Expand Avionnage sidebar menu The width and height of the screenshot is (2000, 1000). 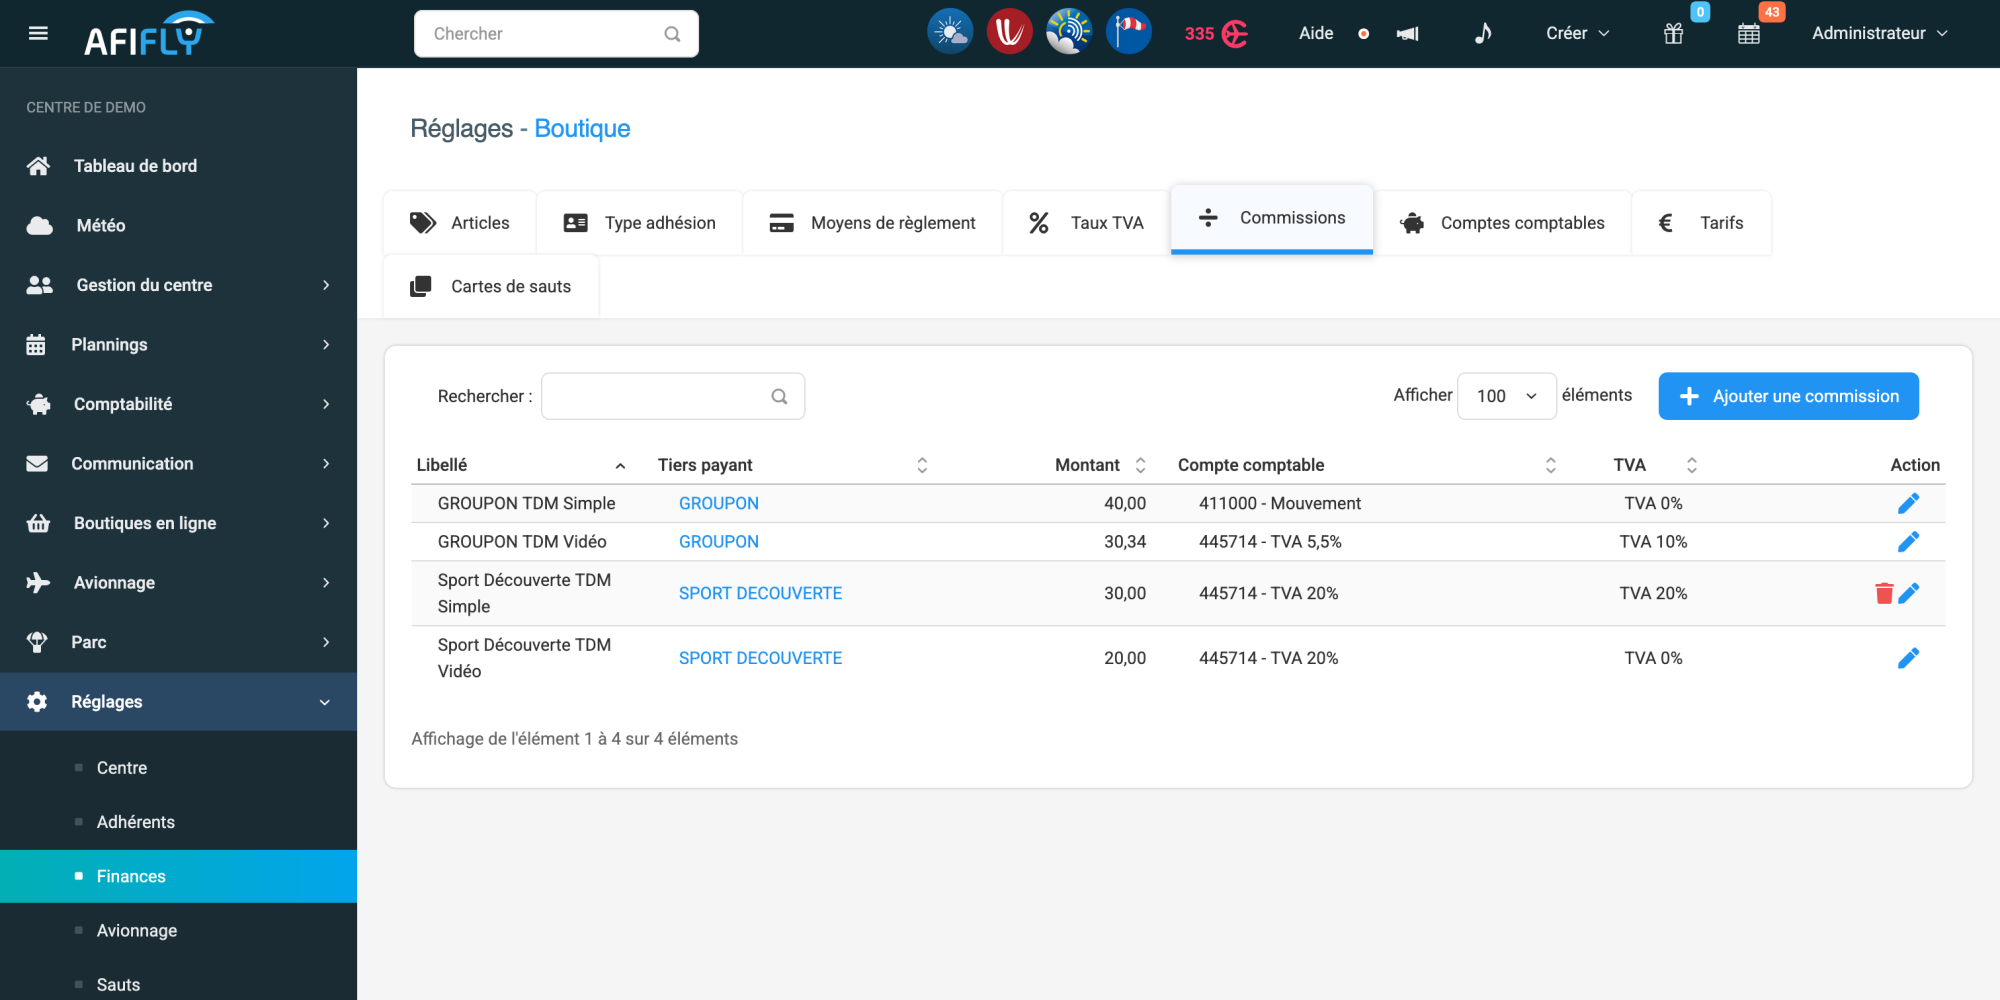(x=178, y=583)
